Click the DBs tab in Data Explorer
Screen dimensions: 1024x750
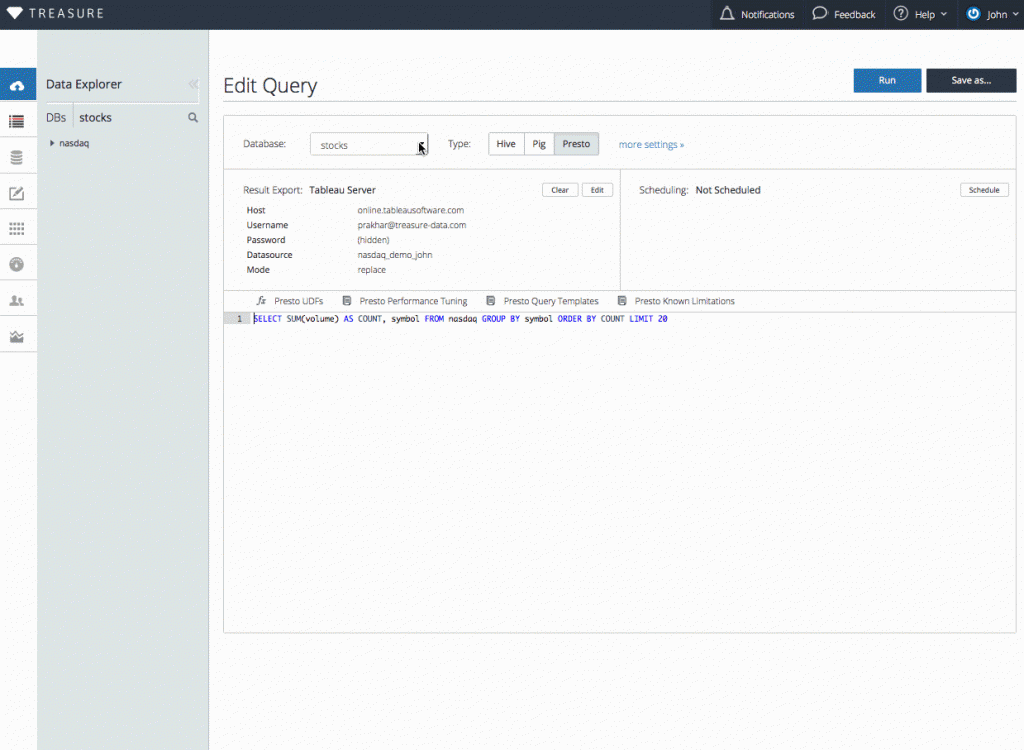coord(56,118)
